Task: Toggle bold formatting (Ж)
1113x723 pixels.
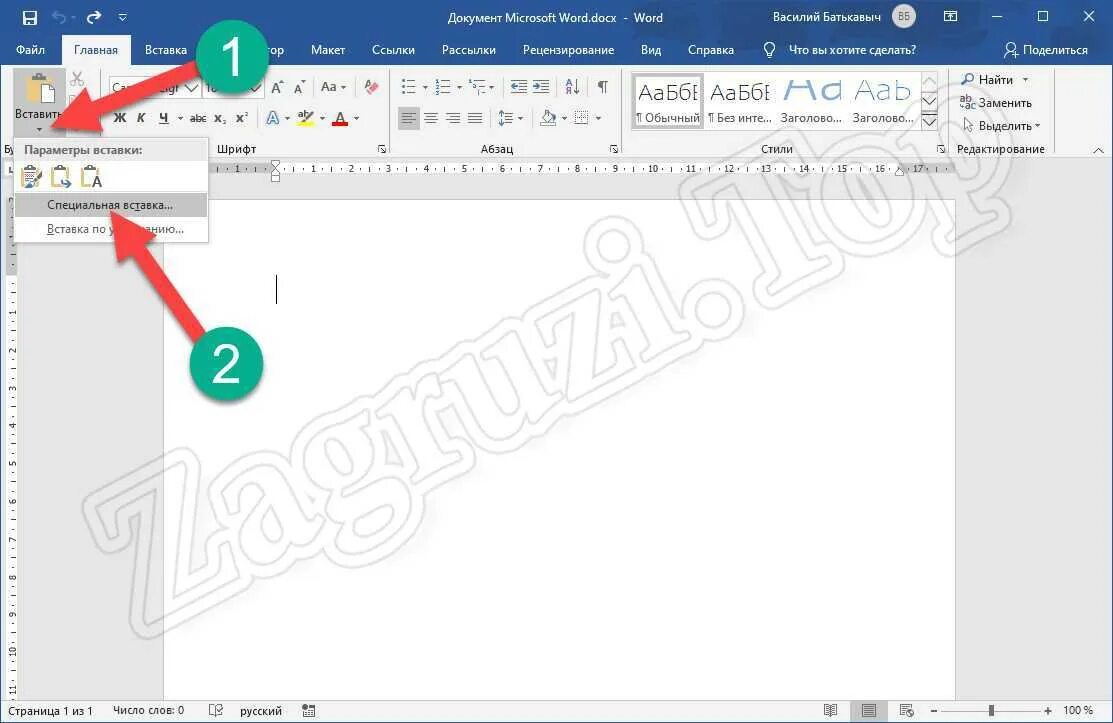Action: pyautogui.click(x=120, y=118)
